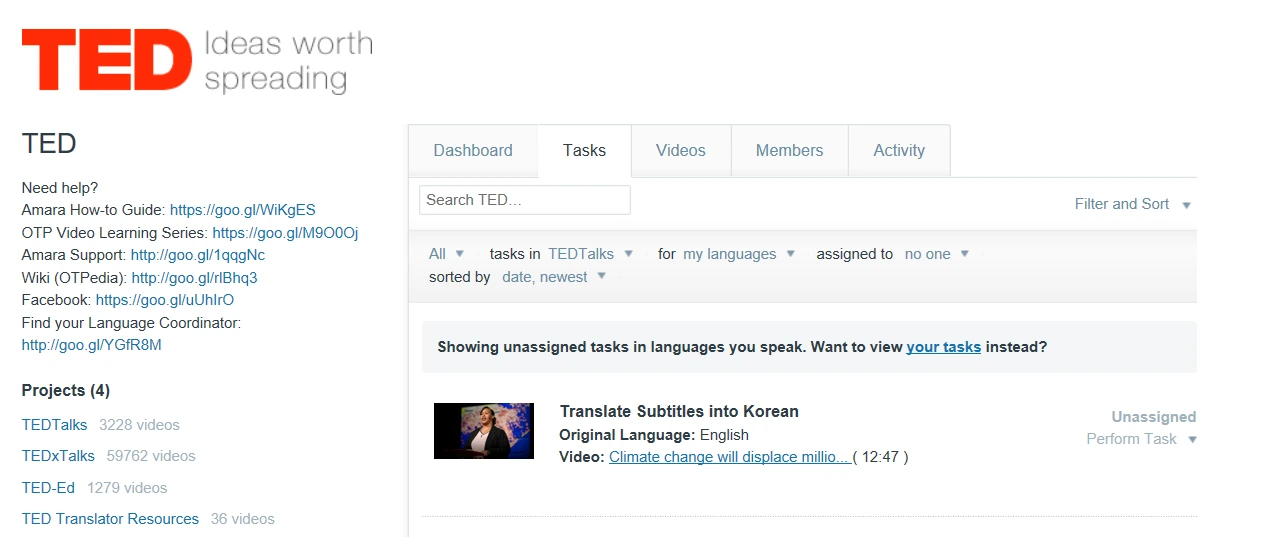This screenshot has width=1264, height=537.
Task: Open the my languages filter dropdown
Action: pyautogui.click(x=739, y=254)
